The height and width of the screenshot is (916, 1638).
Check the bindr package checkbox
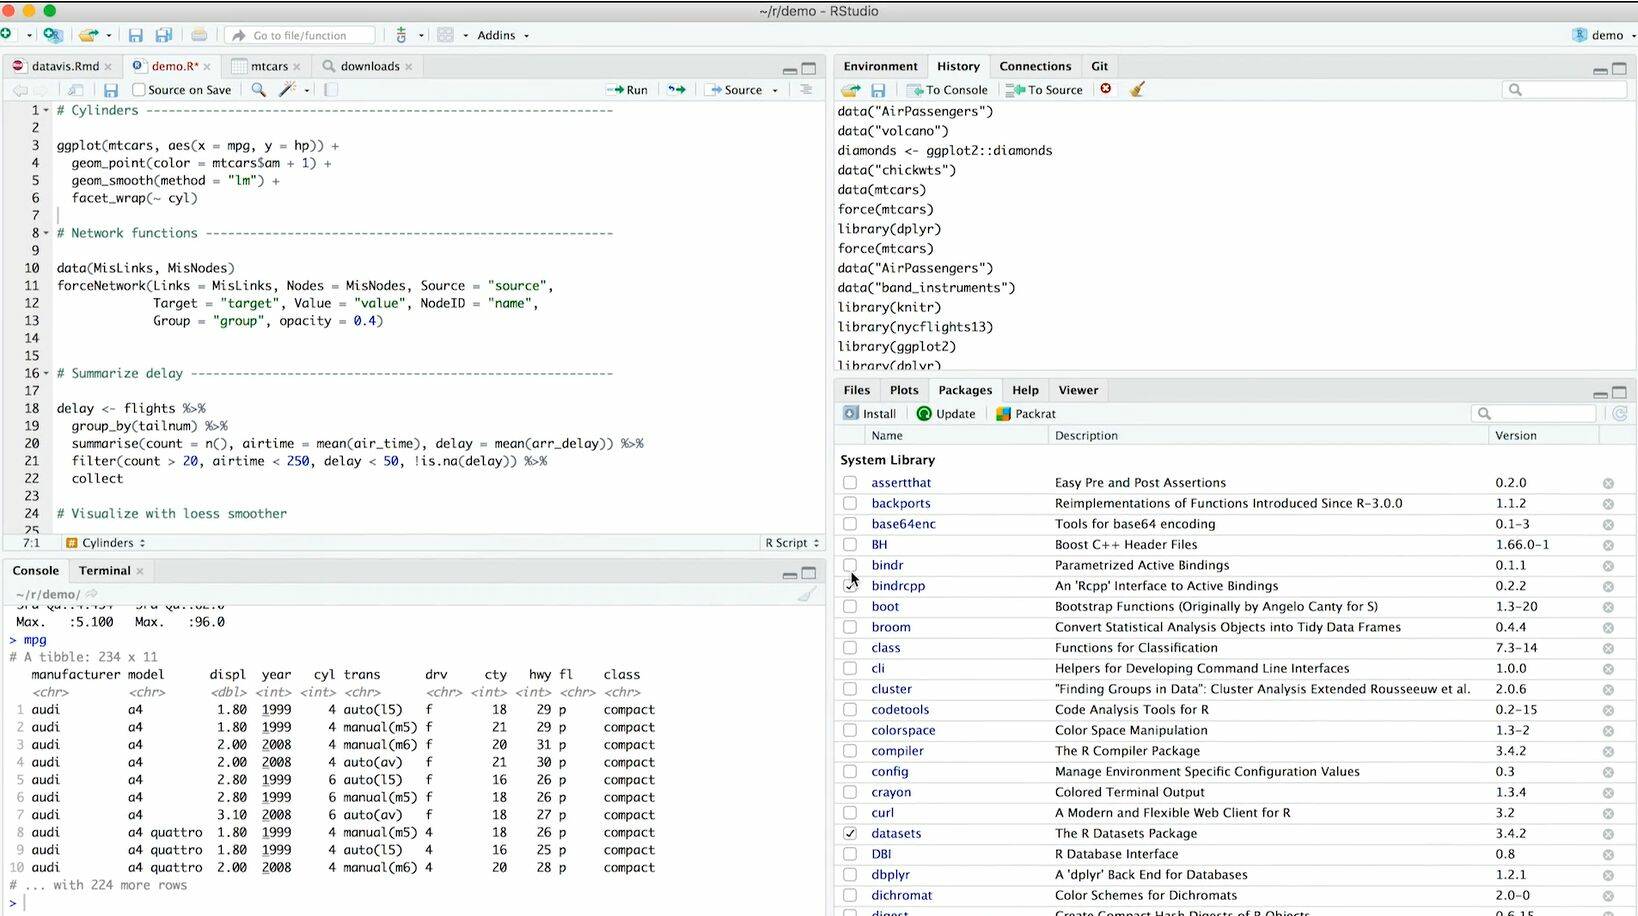(850, 565)
